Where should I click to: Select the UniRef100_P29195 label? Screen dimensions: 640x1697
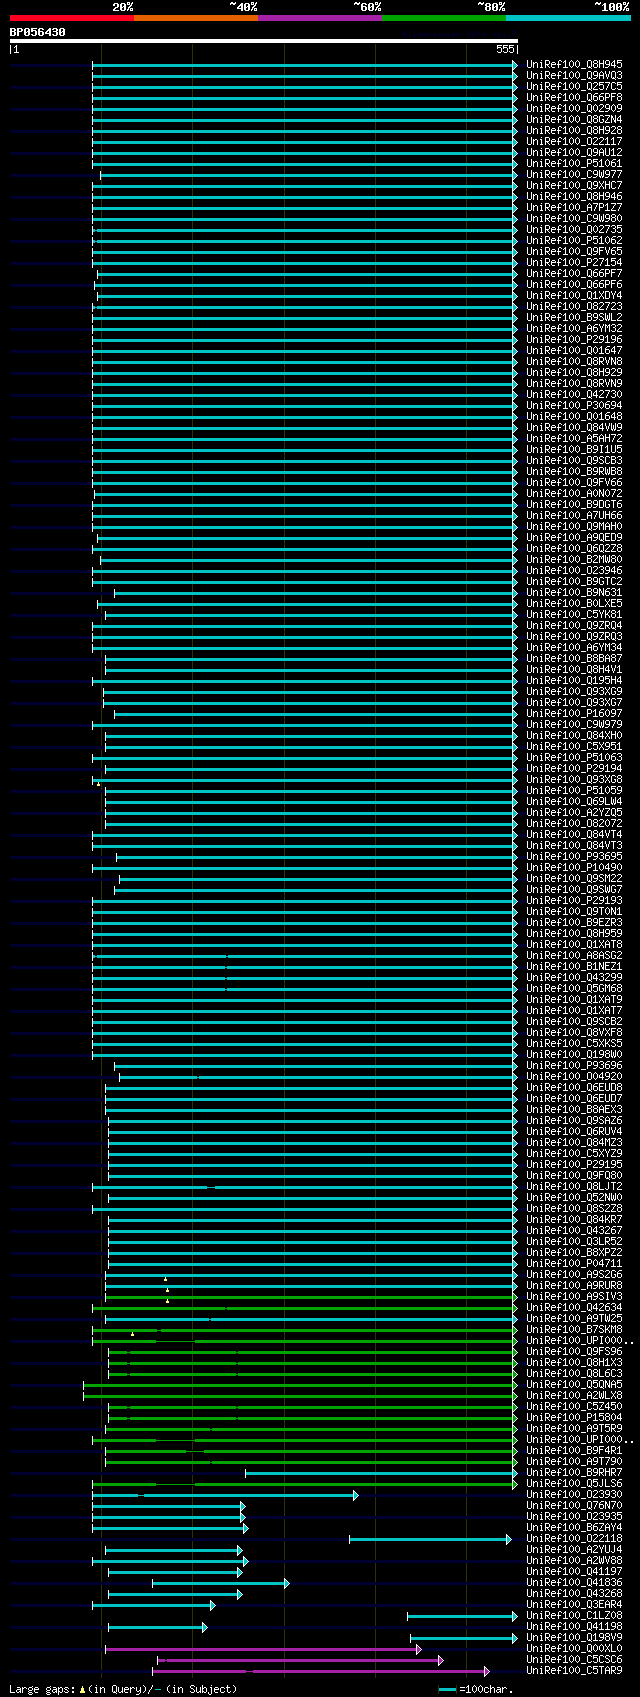pyautogui.click(x=574, y=1165)
